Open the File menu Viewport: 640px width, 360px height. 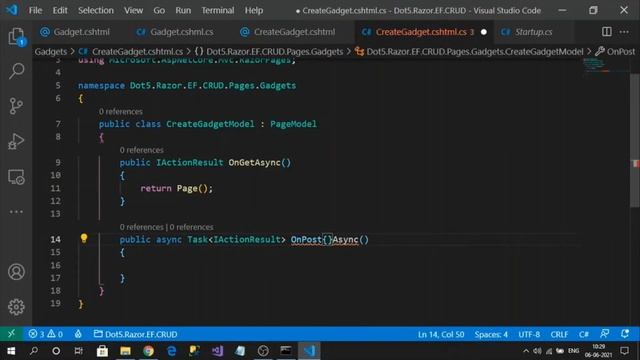[35, 10]
